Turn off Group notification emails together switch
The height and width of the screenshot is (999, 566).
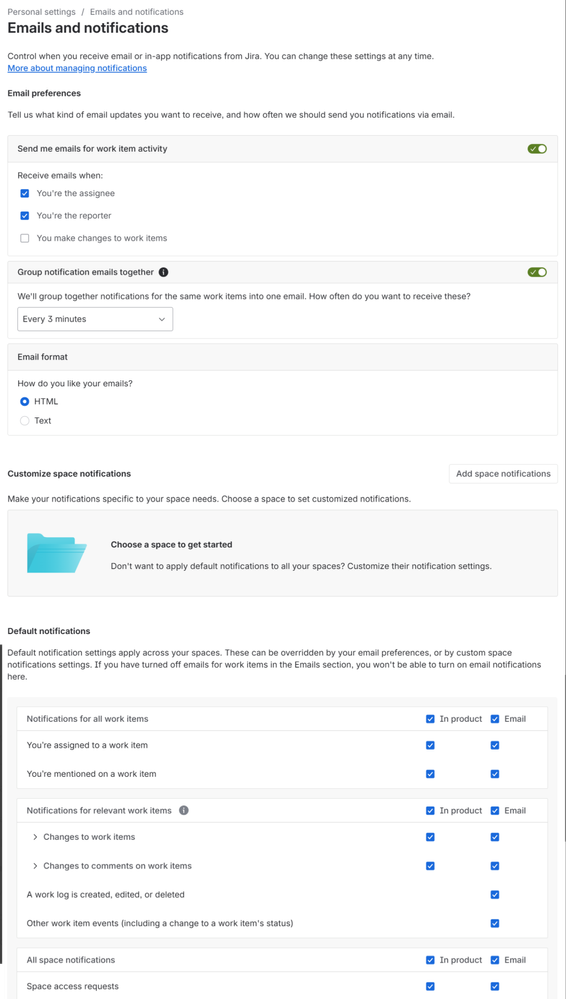click(x=537, y=272)
